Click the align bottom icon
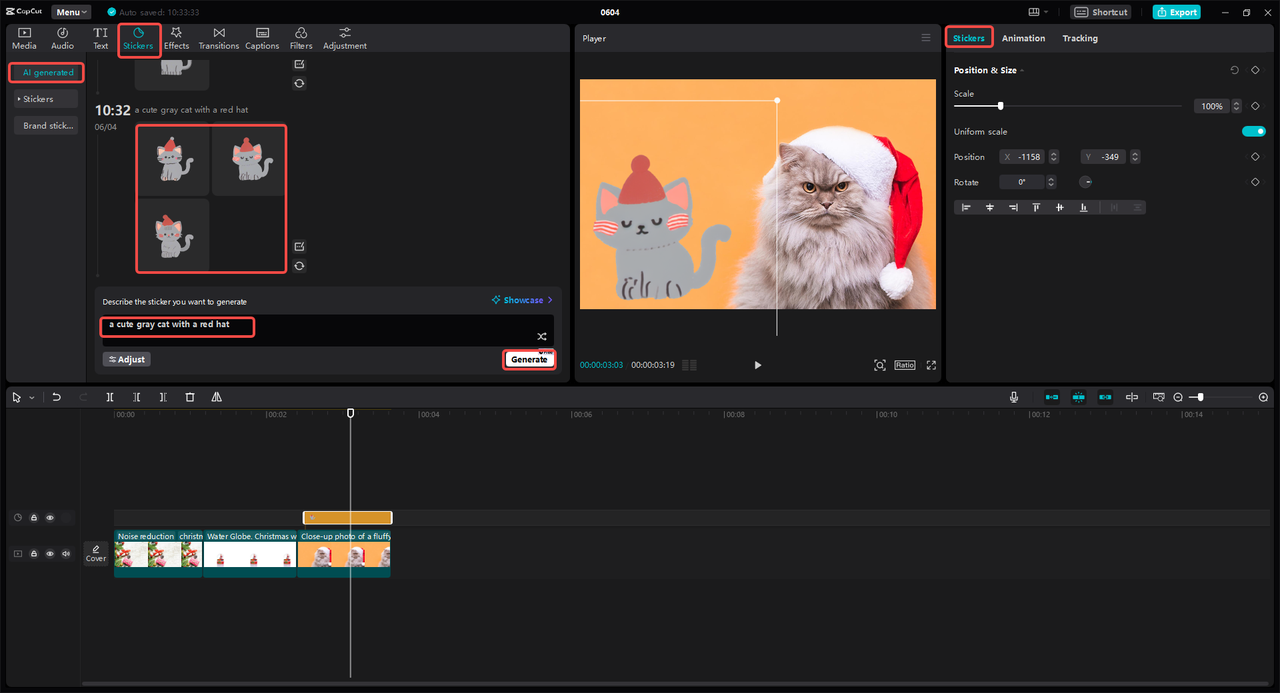 [x=1083, y=207]
